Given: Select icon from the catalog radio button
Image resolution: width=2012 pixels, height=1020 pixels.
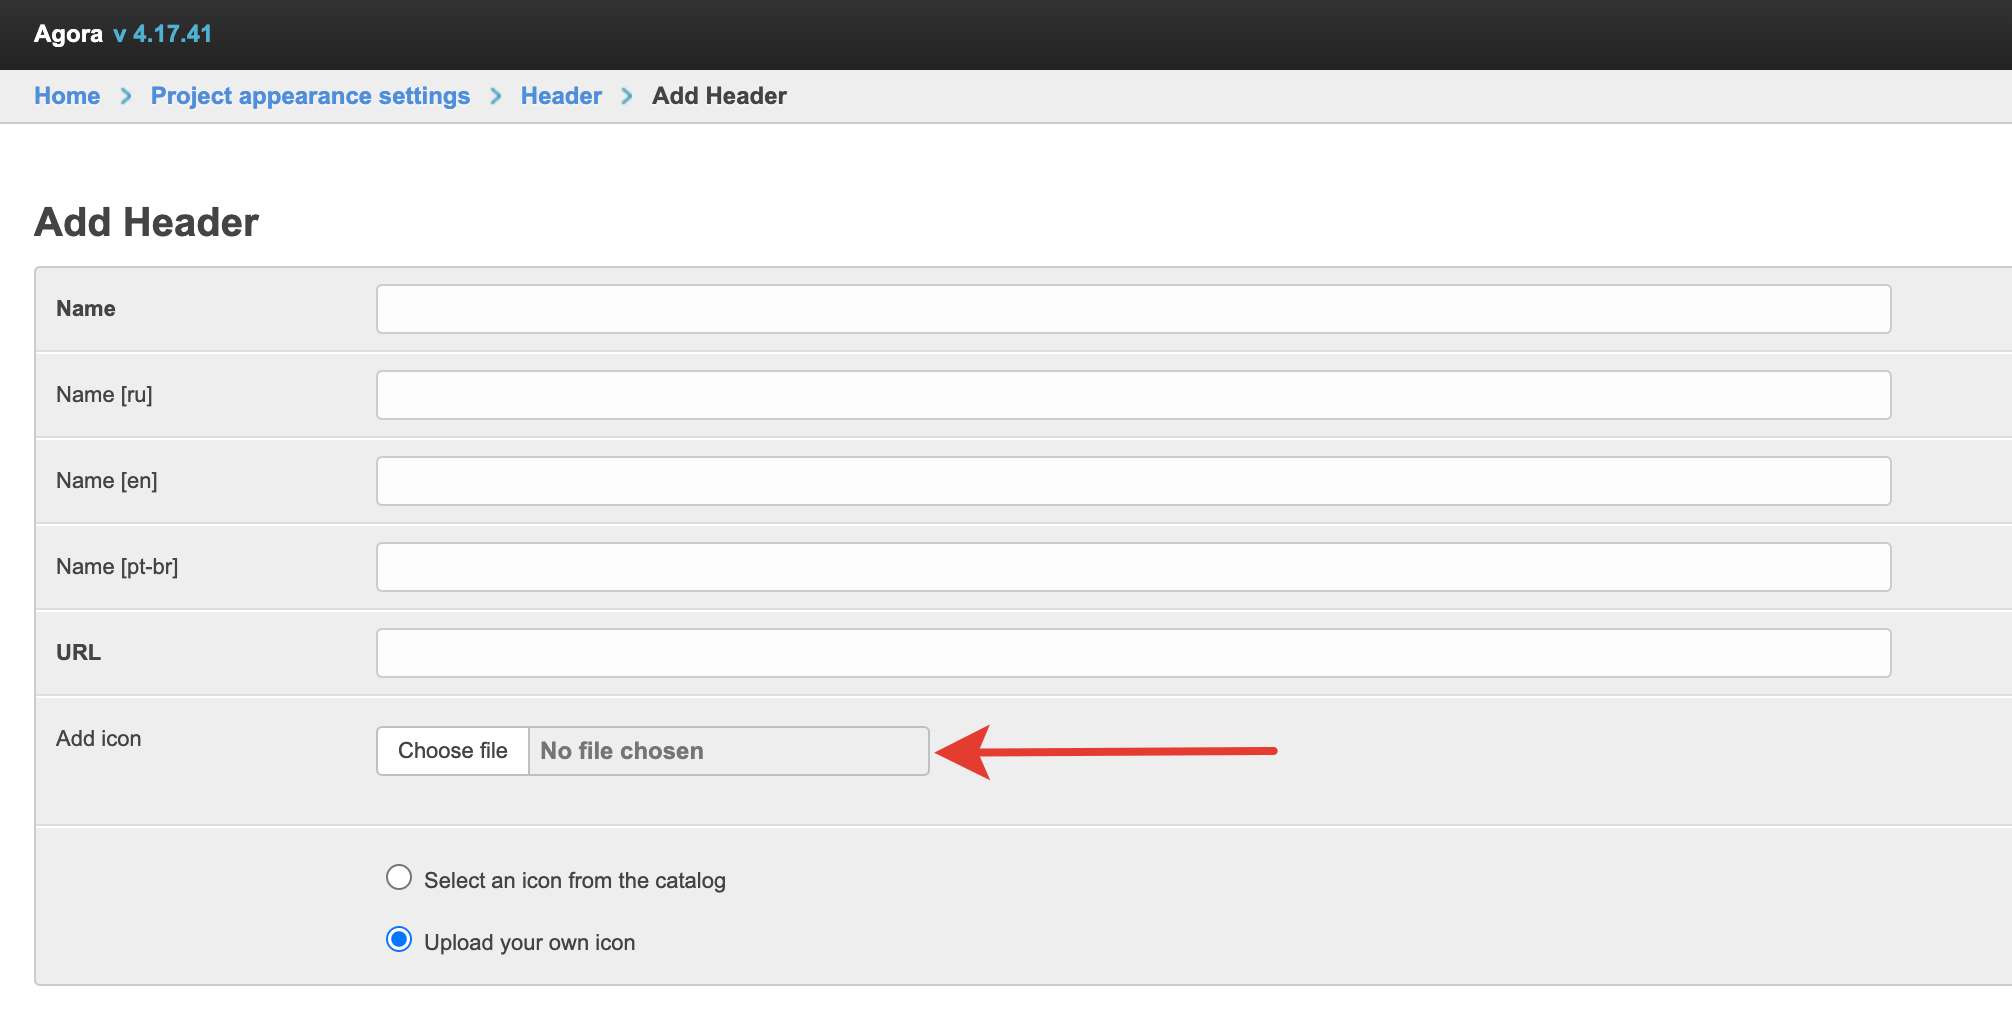Looking at the screenshot, I should point(399,878).
